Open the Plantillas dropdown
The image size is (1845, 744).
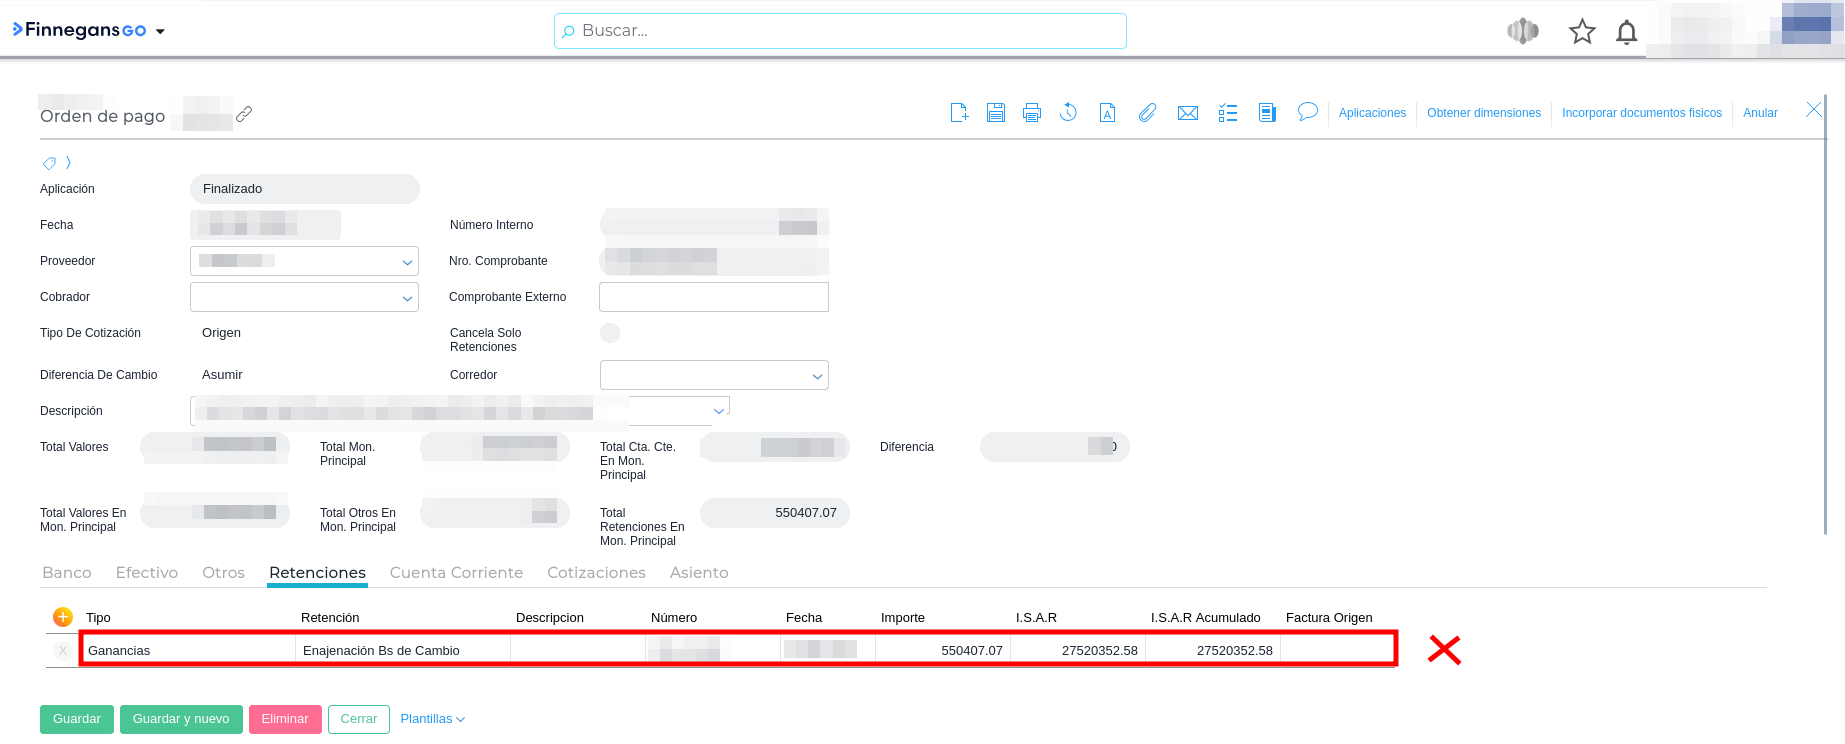click(432, 719)
